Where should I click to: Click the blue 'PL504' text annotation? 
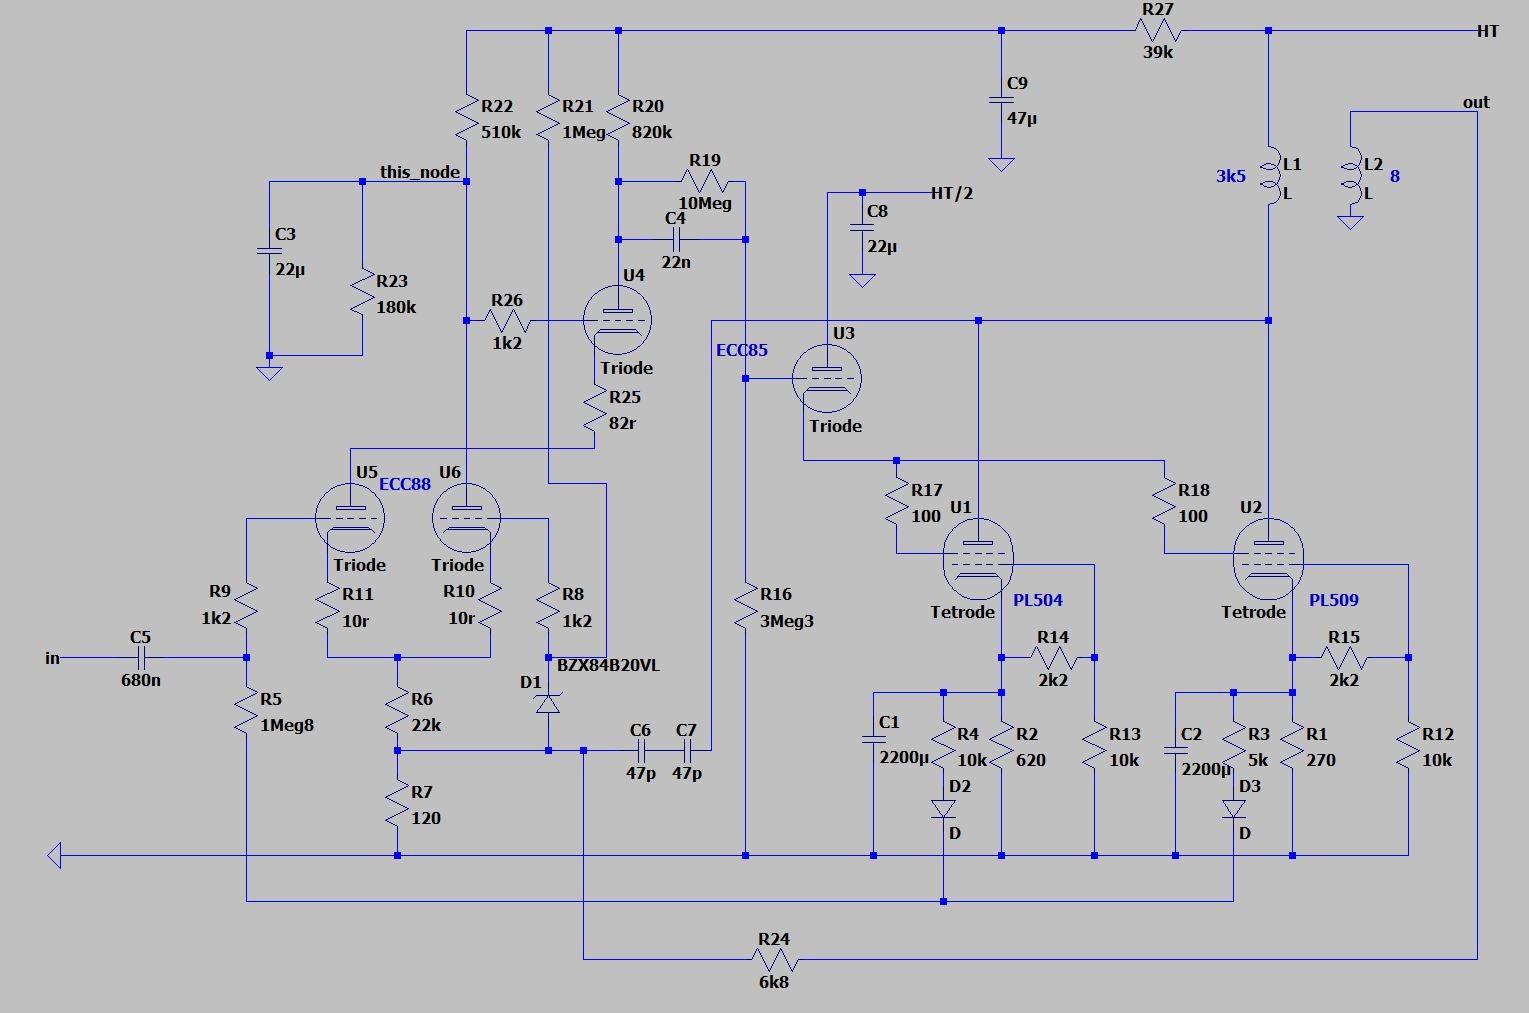coord(1038,600)
